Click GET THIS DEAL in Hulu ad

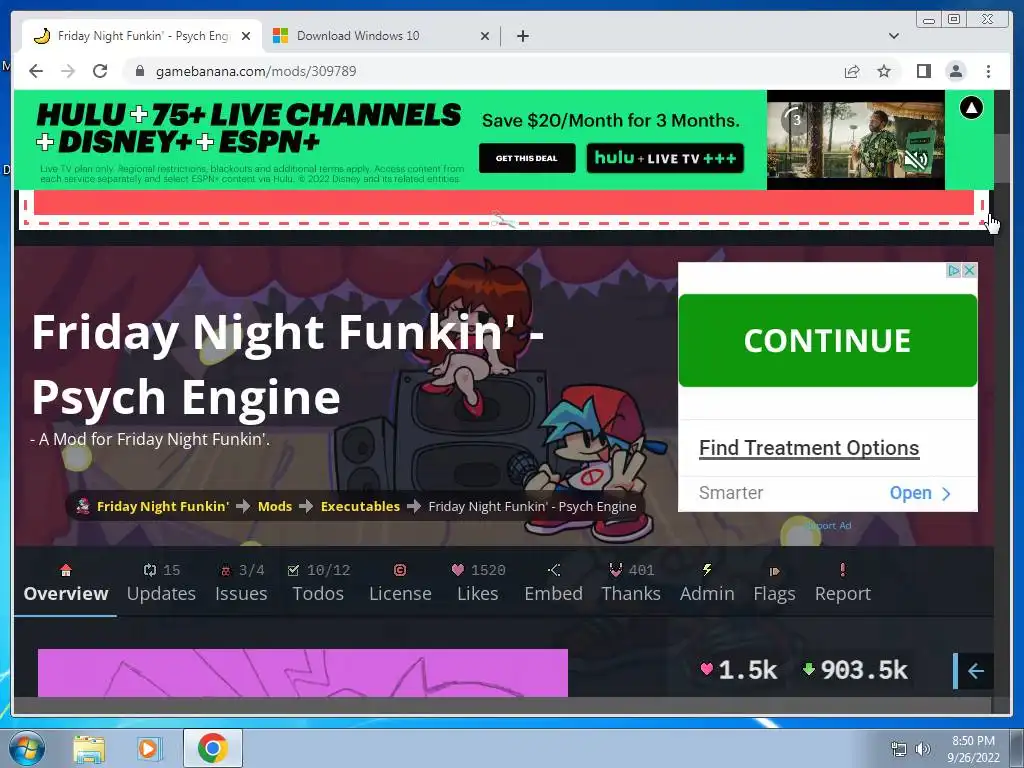pos(527,158)
